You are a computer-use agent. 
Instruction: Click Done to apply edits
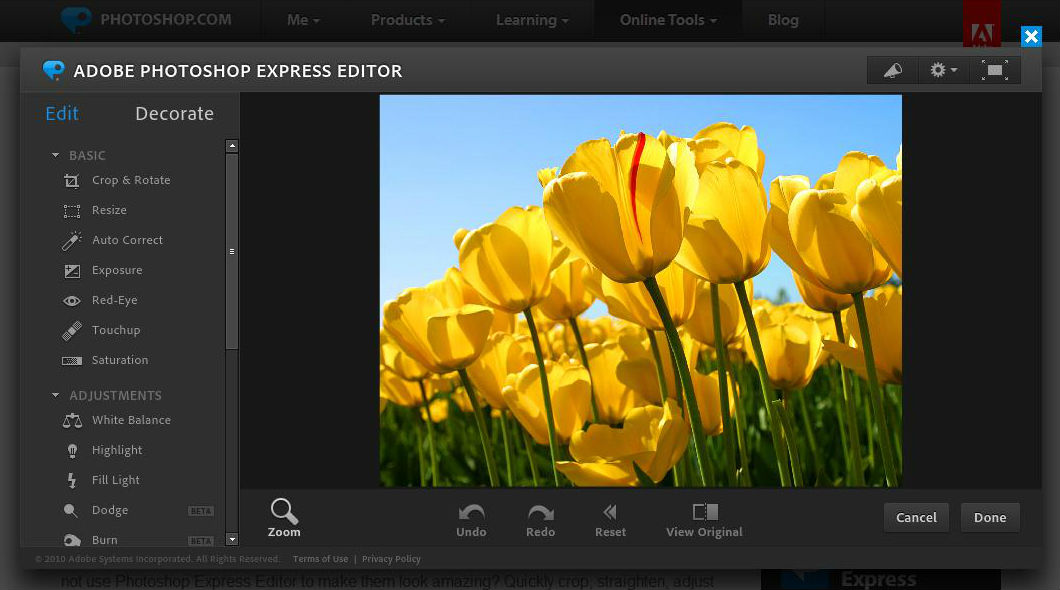pos(989,517)
